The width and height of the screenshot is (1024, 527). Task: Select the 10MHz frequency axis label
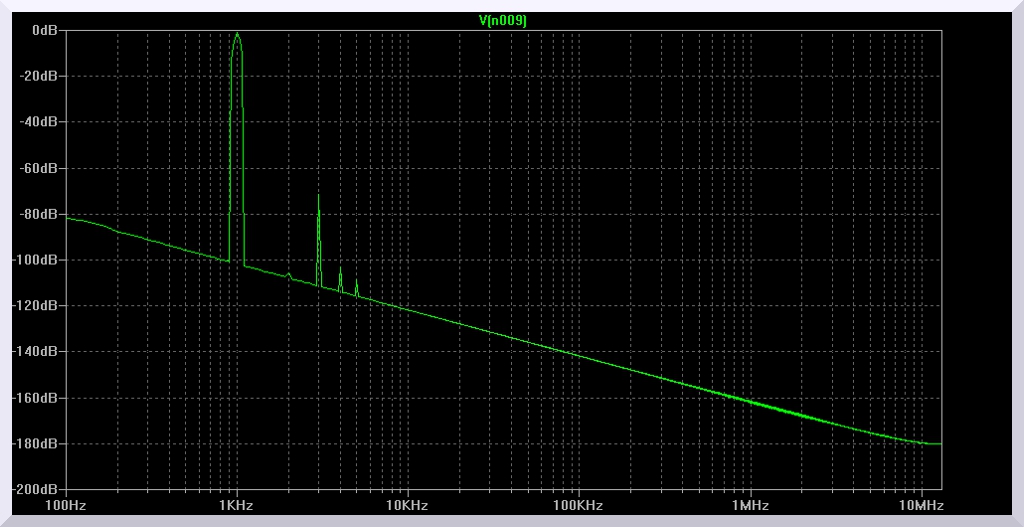point(919,506)
